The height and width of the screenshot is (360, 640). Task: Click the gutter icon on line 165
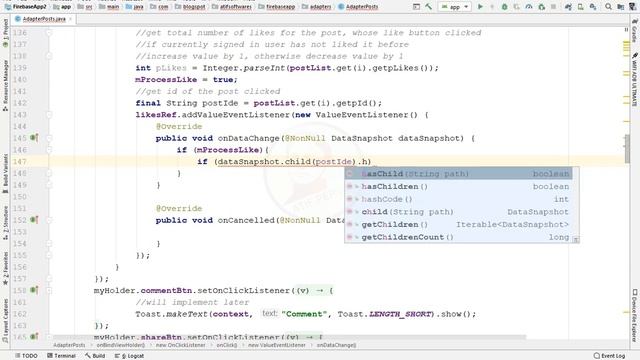(34, 336)
